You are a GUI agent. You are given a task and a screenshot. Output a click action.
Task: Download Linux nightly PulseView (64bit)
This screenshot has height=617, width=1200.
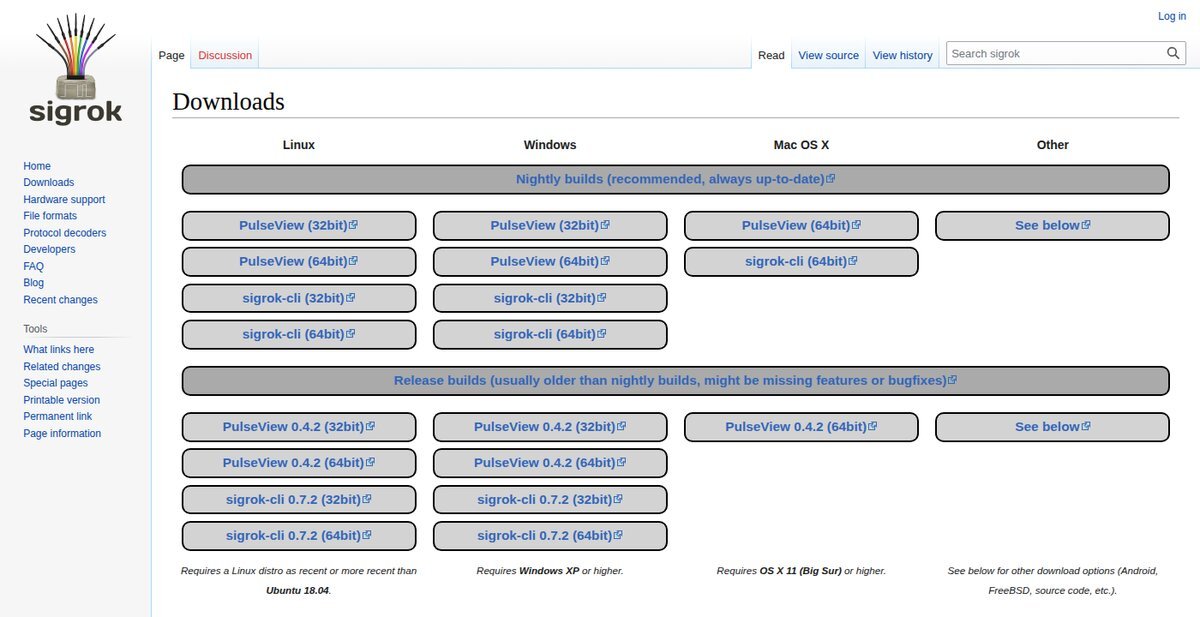click(x=298, y=261)
